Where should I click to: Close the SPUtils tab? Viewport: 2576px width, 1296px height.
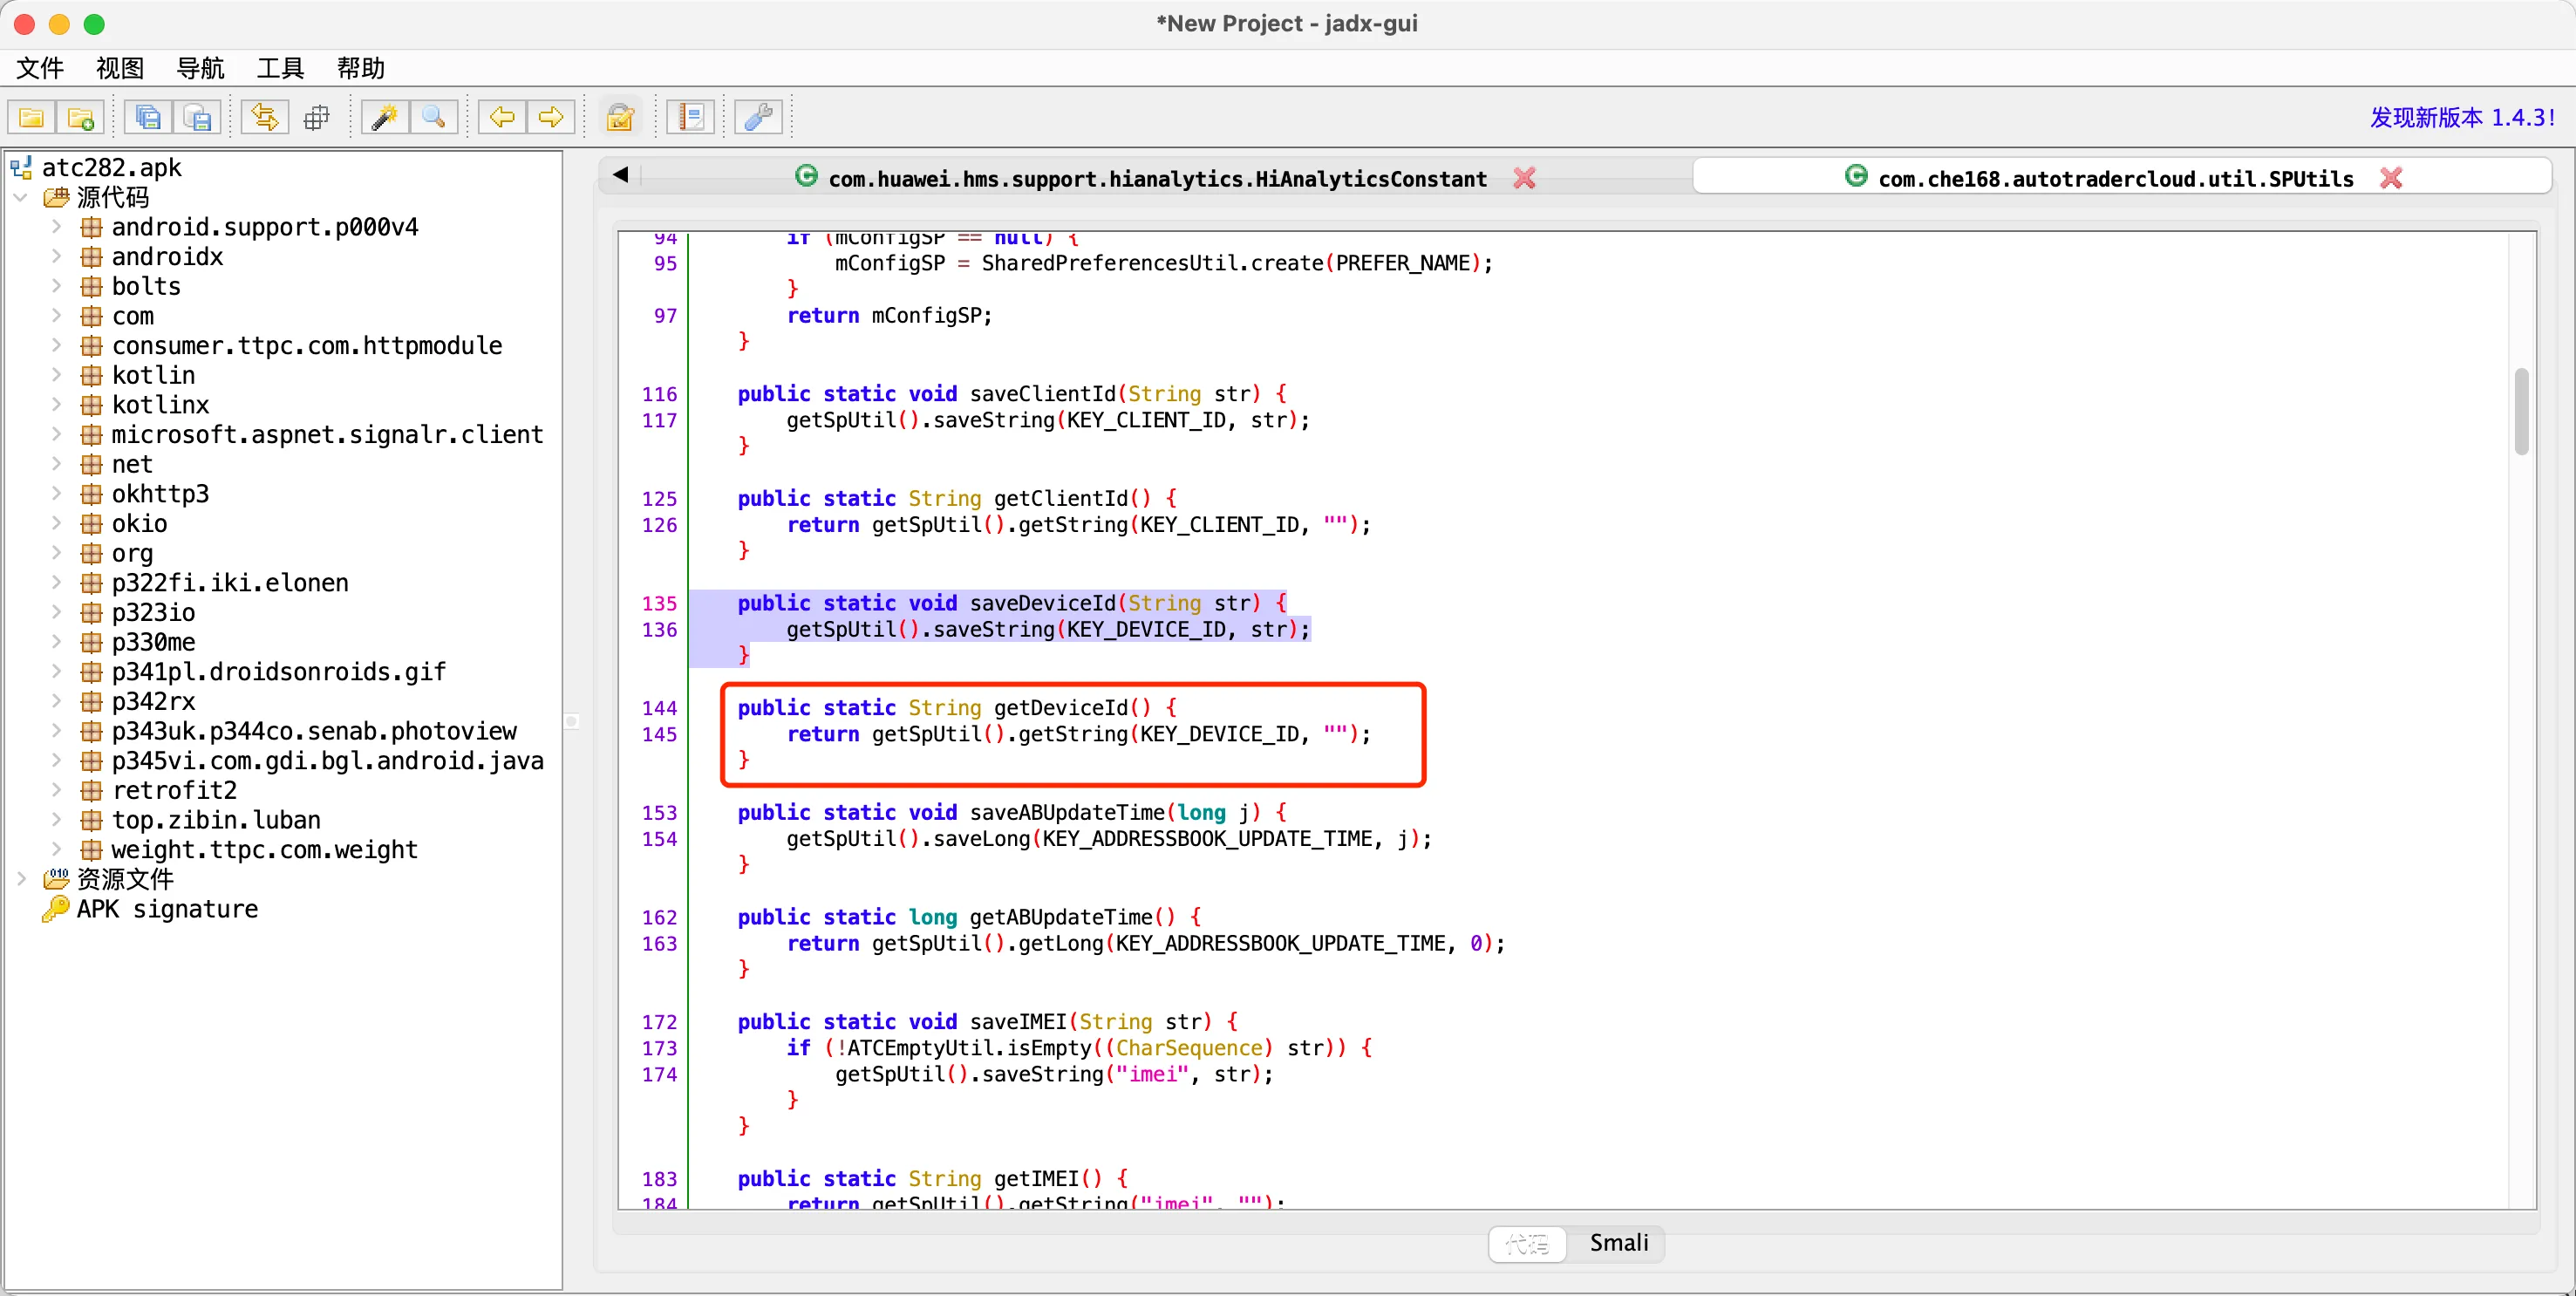click(x=2391, y=178)
